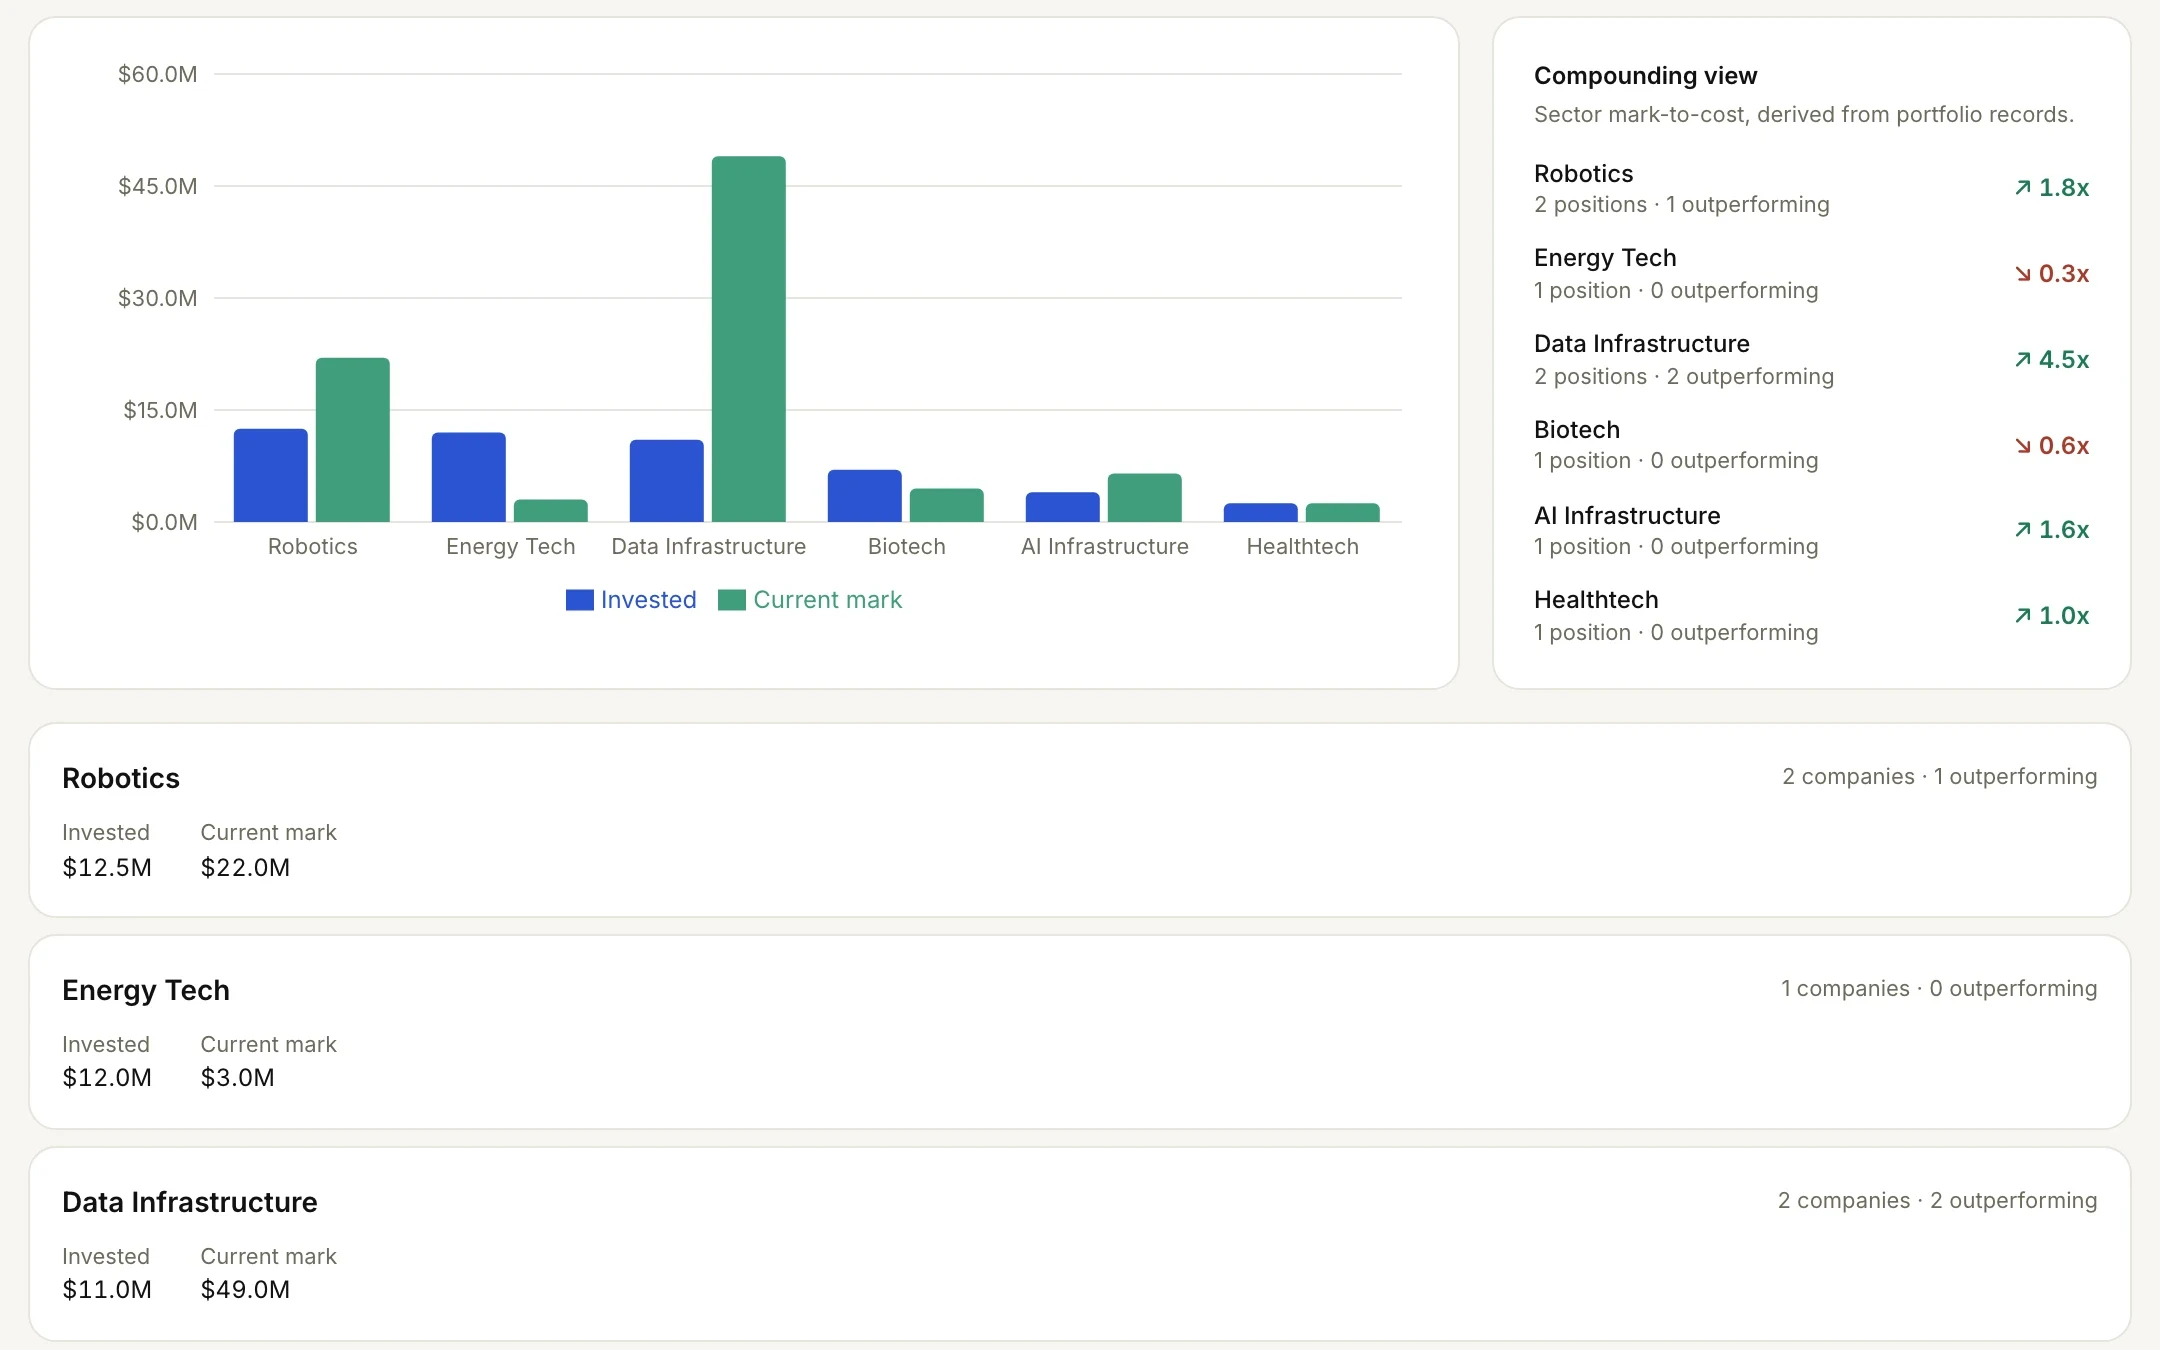Open AI Infrastructure row in Compounding view
This screenshot has width=2160, height=1350.
tap(1812, 531)
